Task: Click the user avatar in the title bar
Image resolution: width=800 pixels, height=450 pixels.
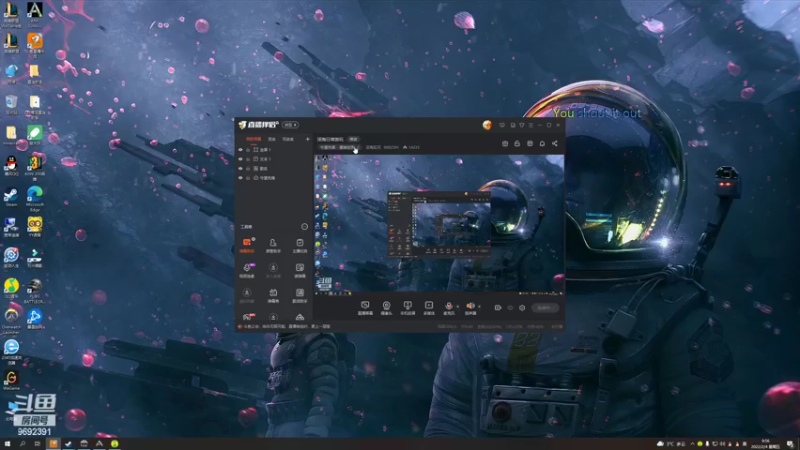Action: [487, 125]
